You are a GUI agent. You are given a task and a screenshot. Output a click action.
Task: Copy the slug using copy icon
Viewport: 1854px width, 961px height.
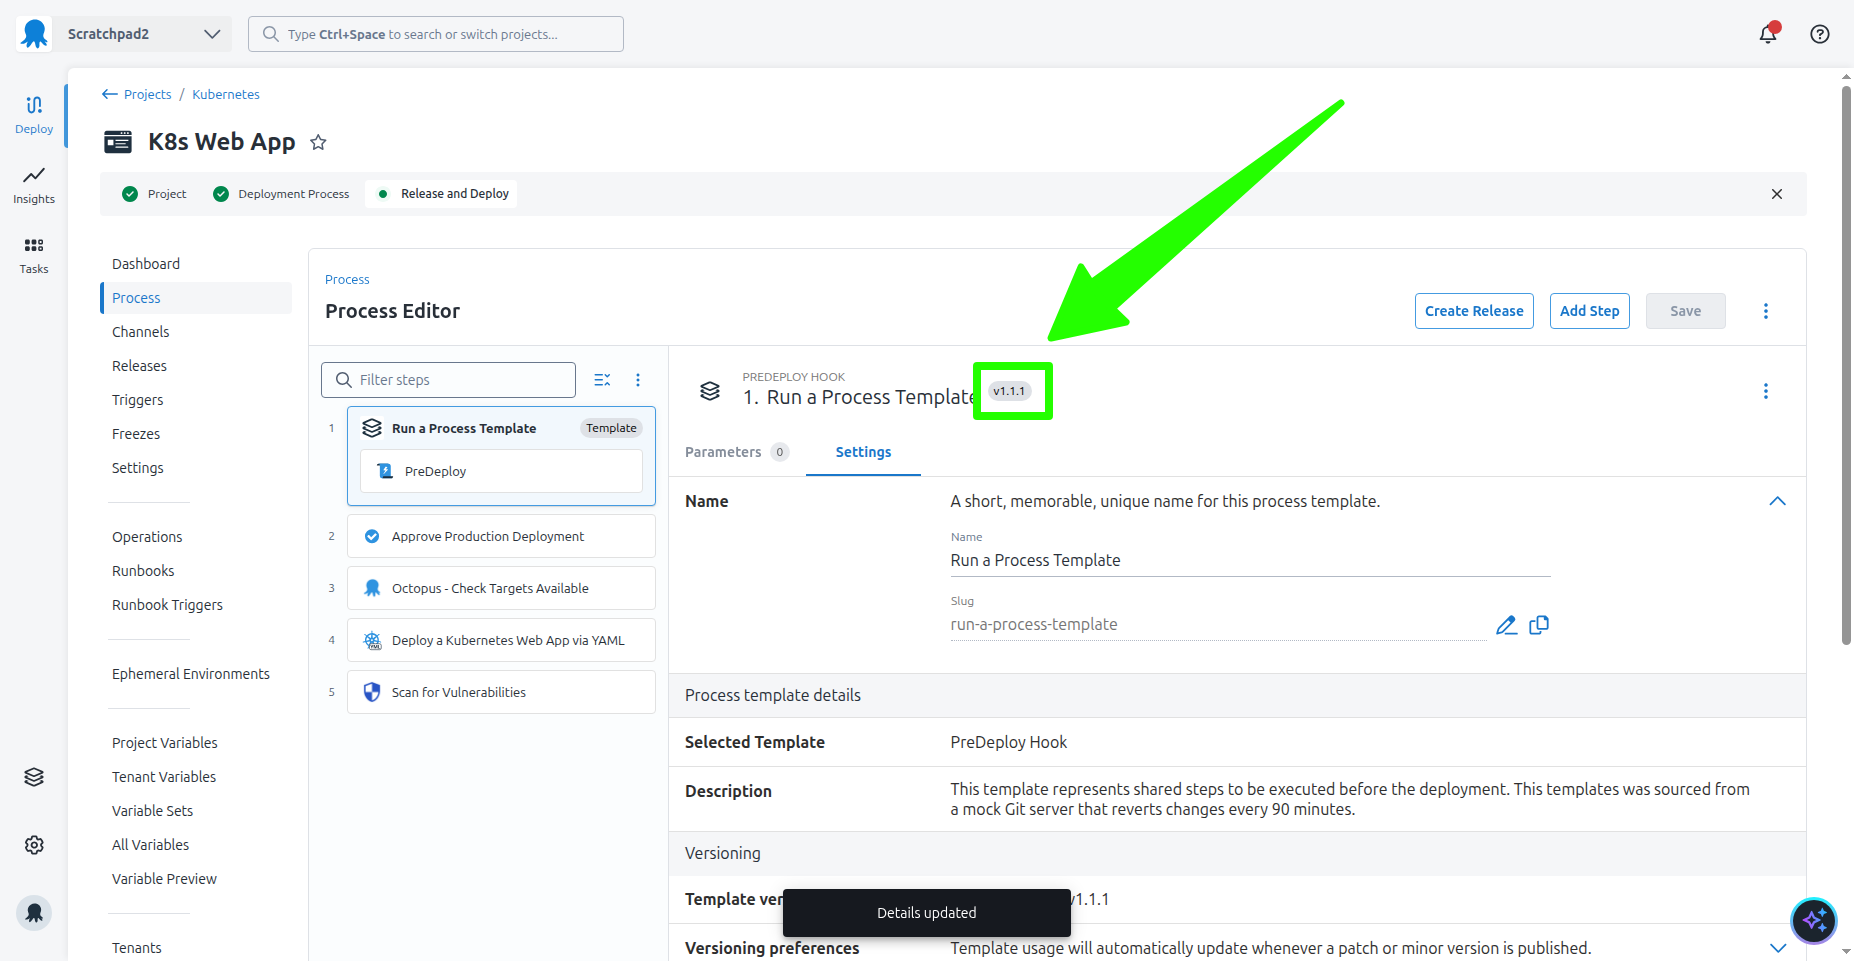[1539, 625]
